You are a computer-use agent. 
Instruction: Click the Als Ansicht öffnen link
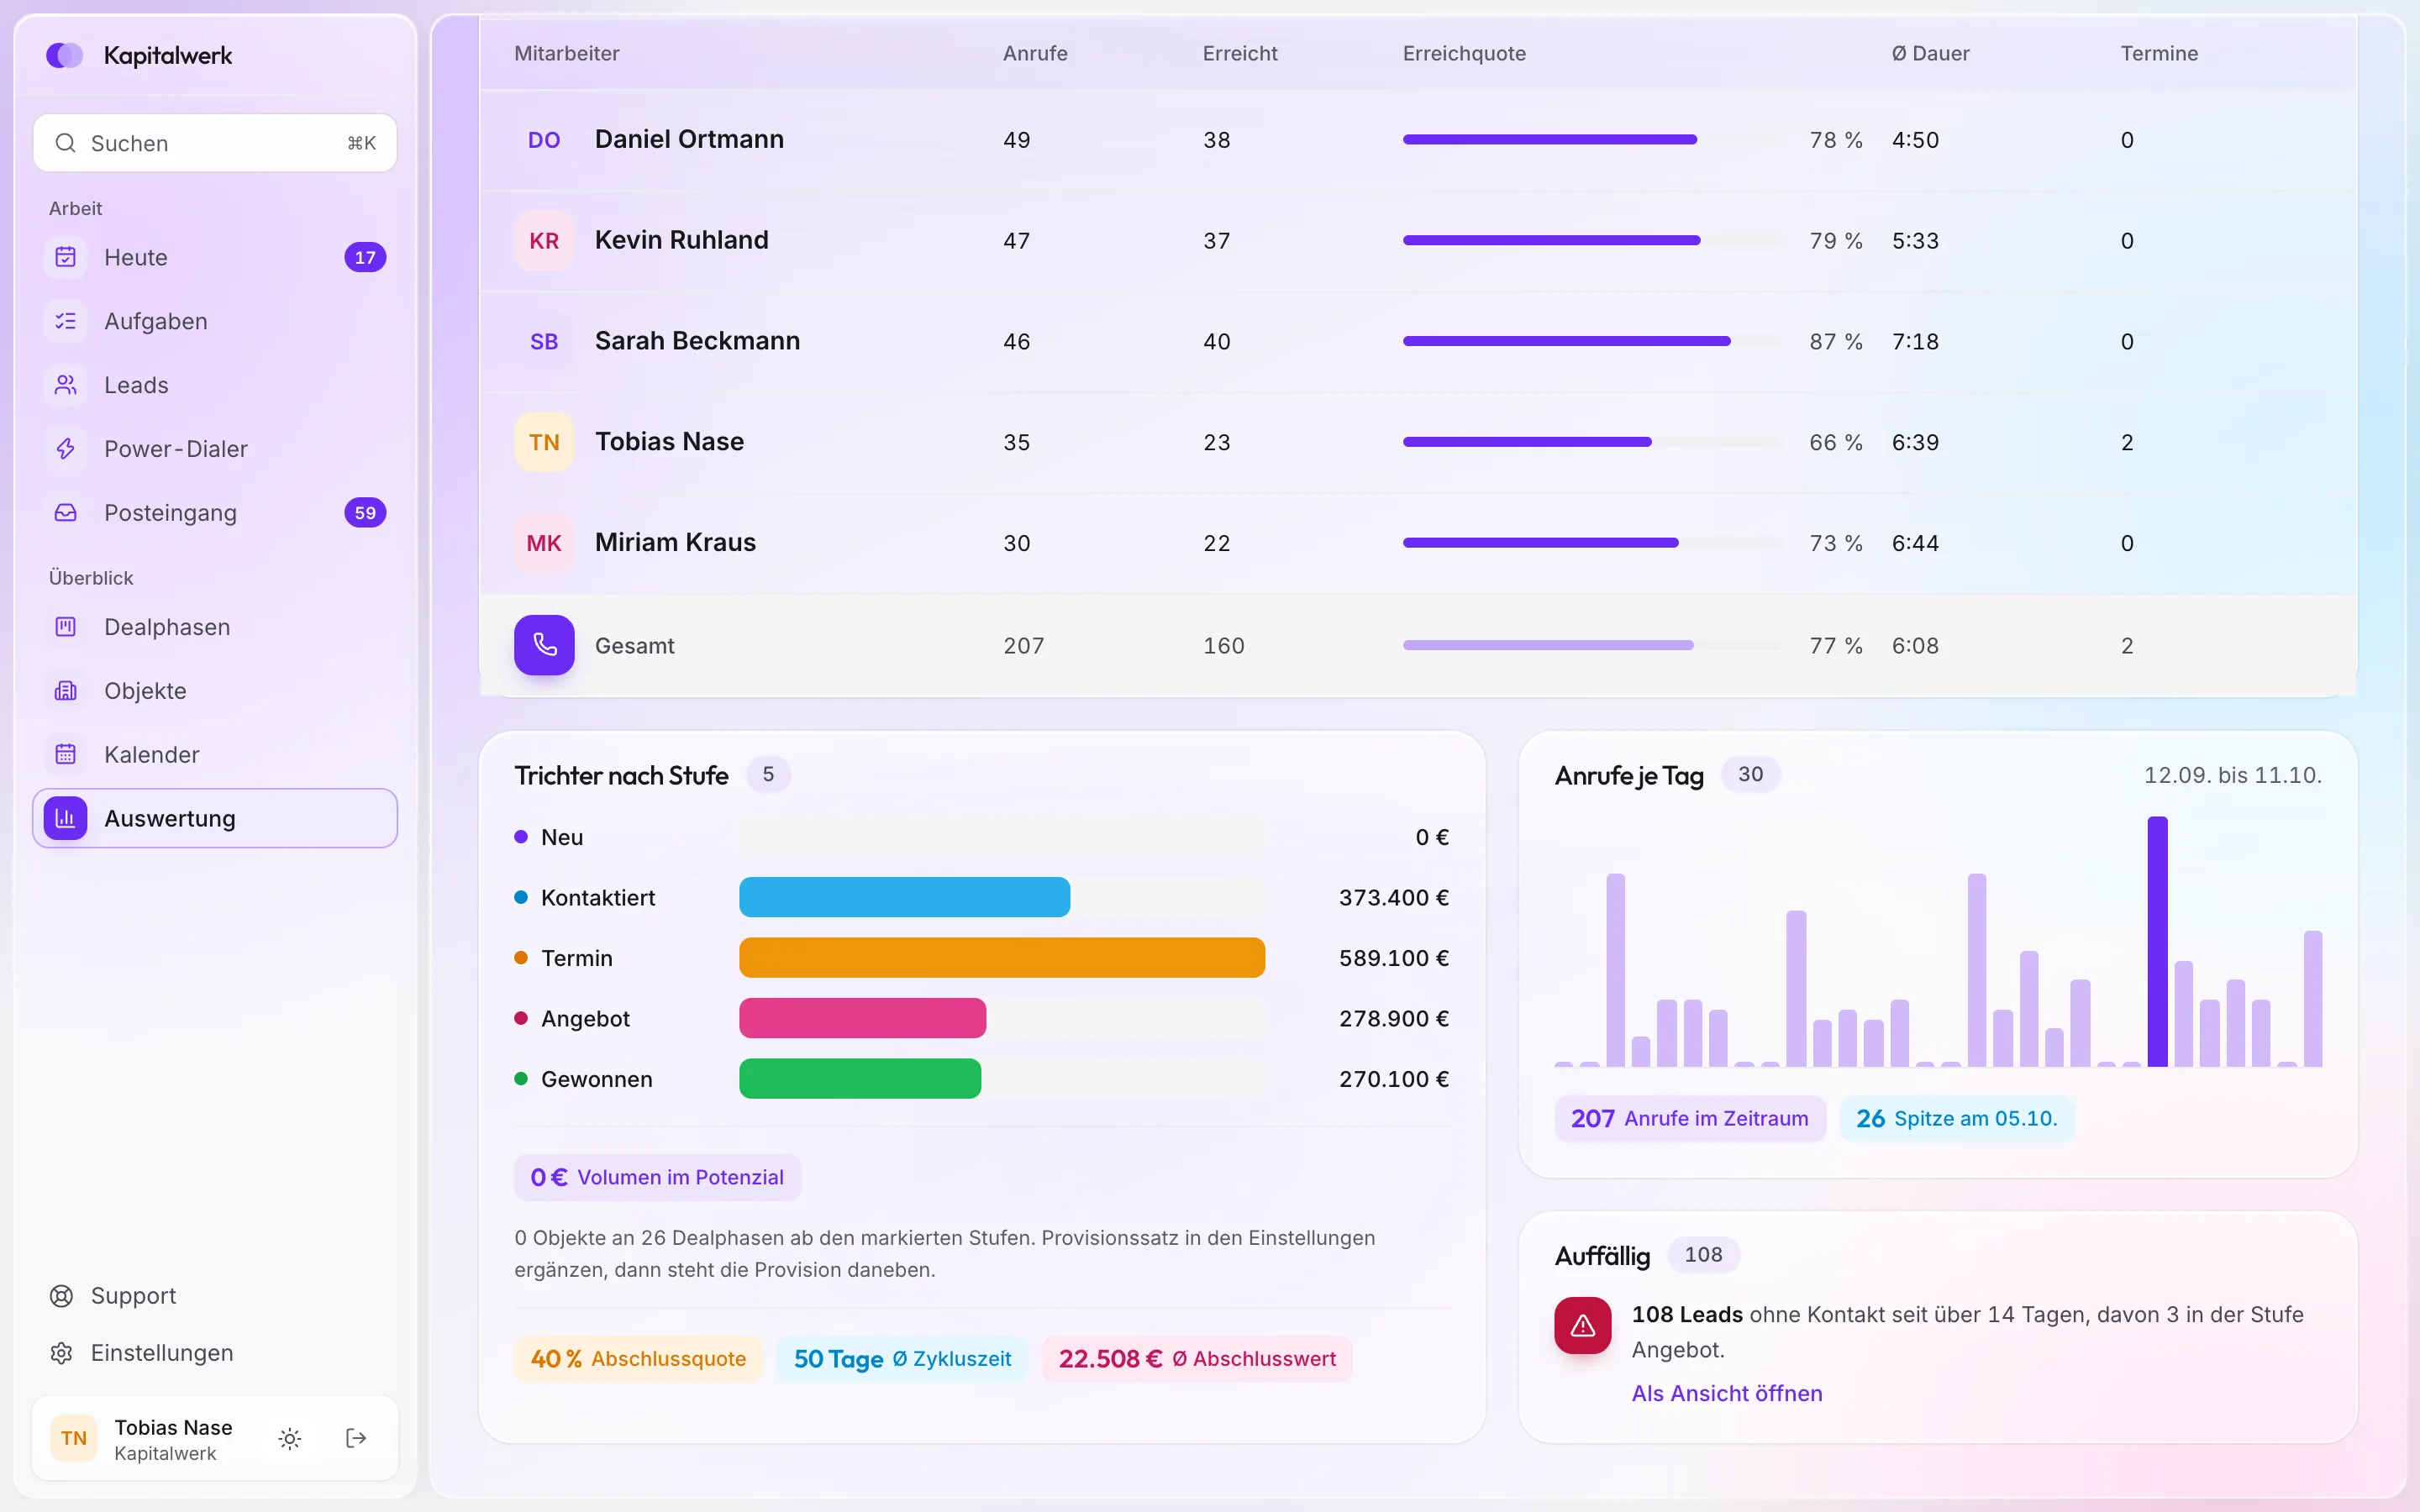pyautogui.click(x=1727, y=1393)
